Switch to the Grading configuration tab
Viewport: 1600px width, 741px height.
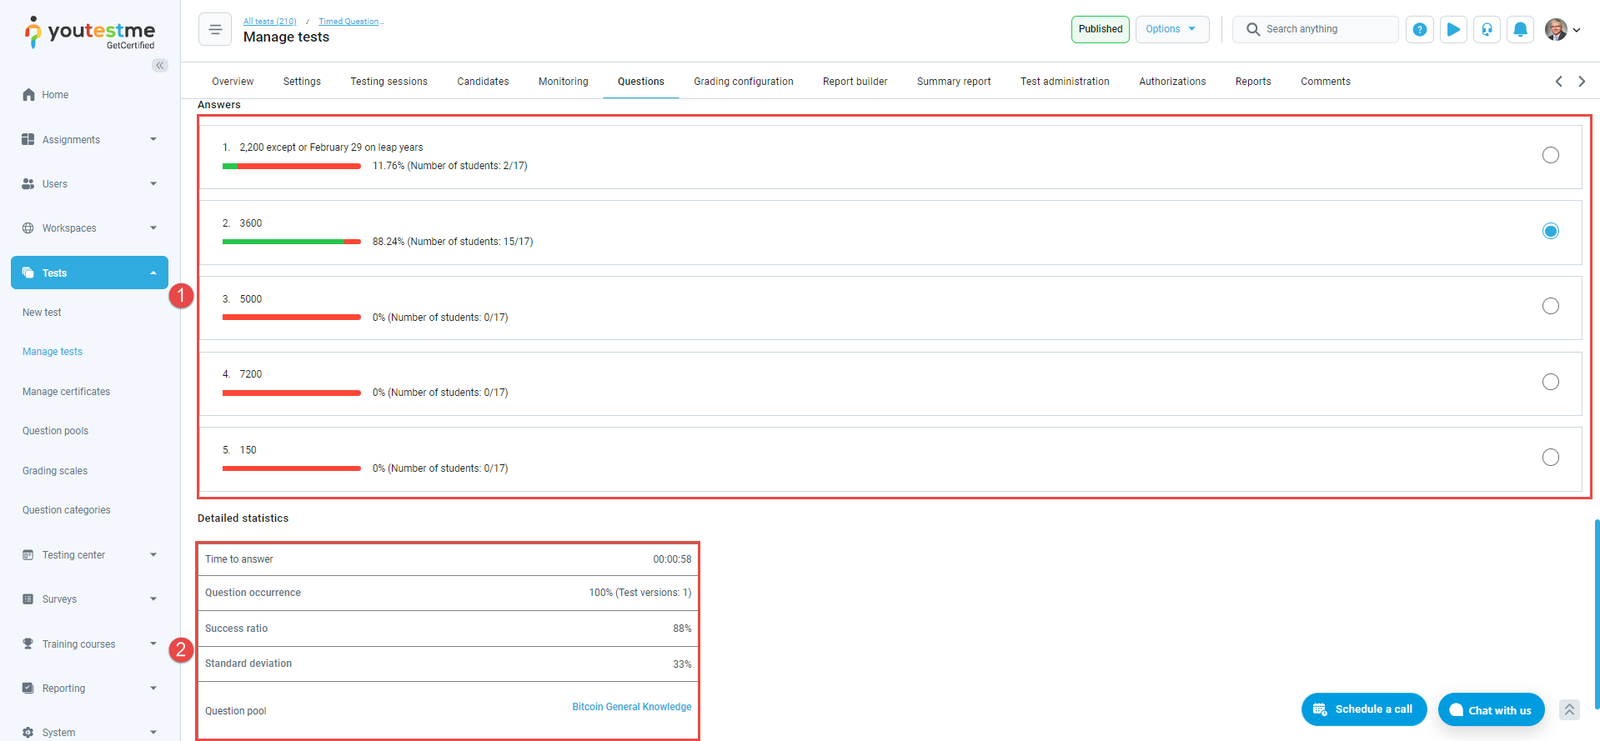pos(743,82)
